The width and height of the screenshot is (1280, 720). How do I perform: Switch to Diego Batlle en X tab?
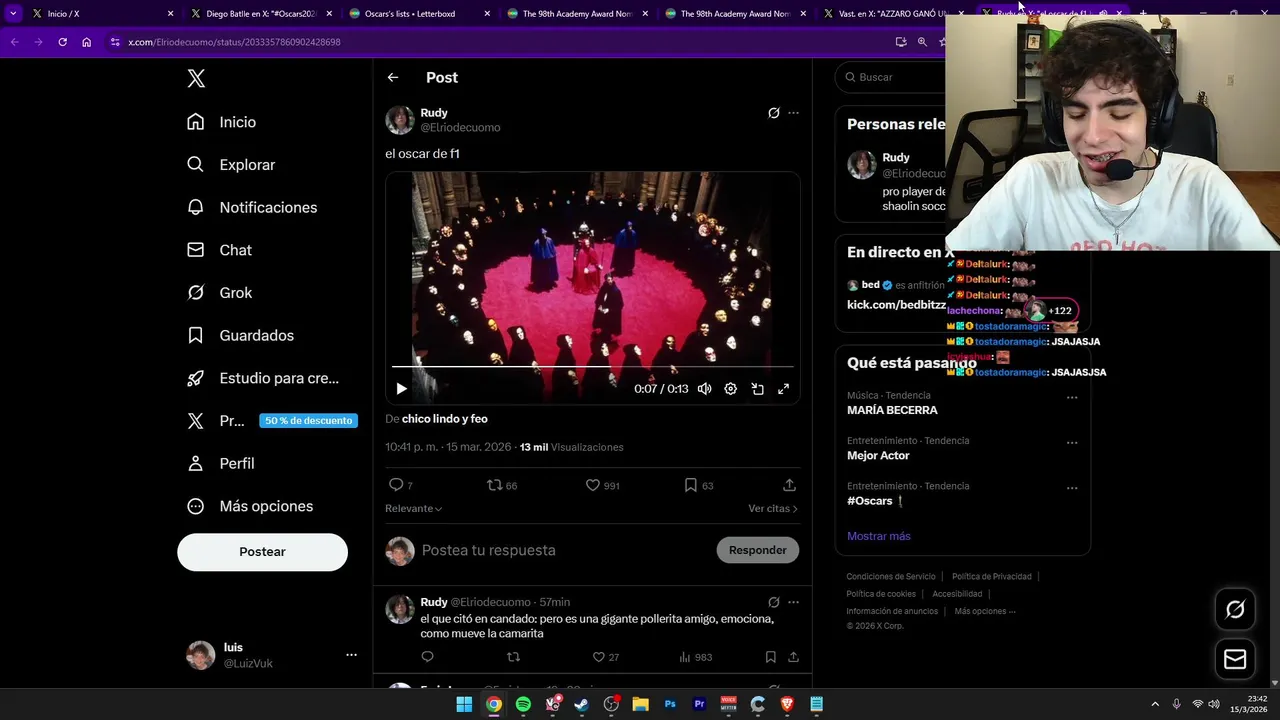(260, 14)
